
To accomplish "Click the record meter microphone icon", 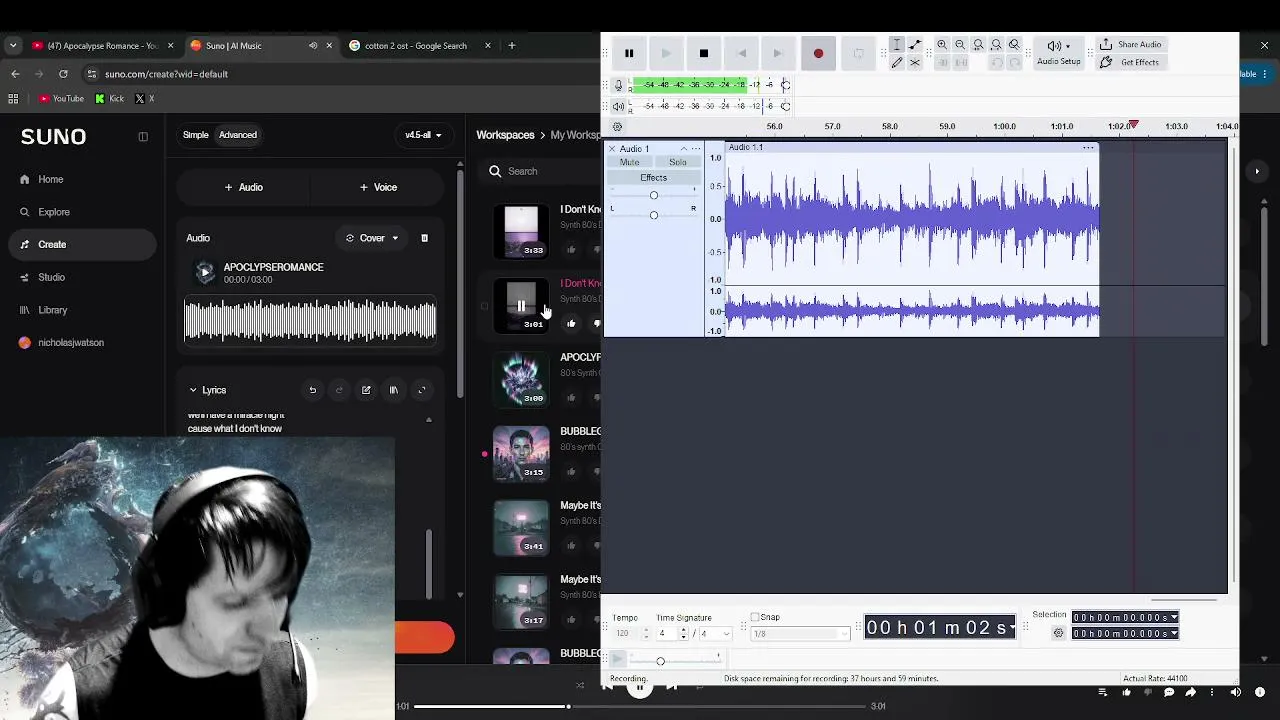I will pyautogui.click(x=618, y=85).
